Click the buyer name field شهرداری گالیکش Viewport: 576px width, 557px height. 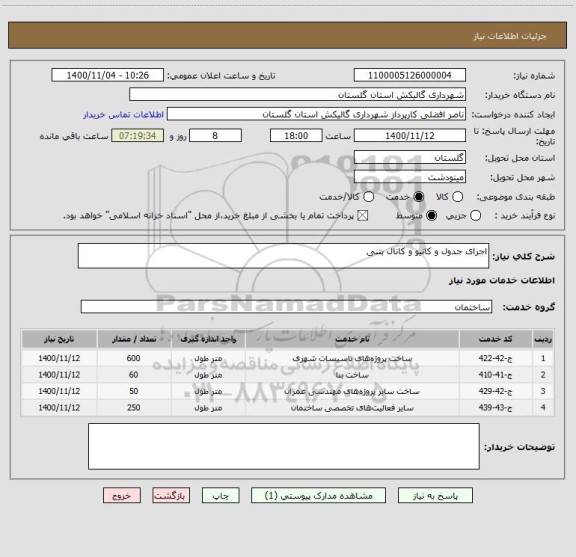[298, 95]
